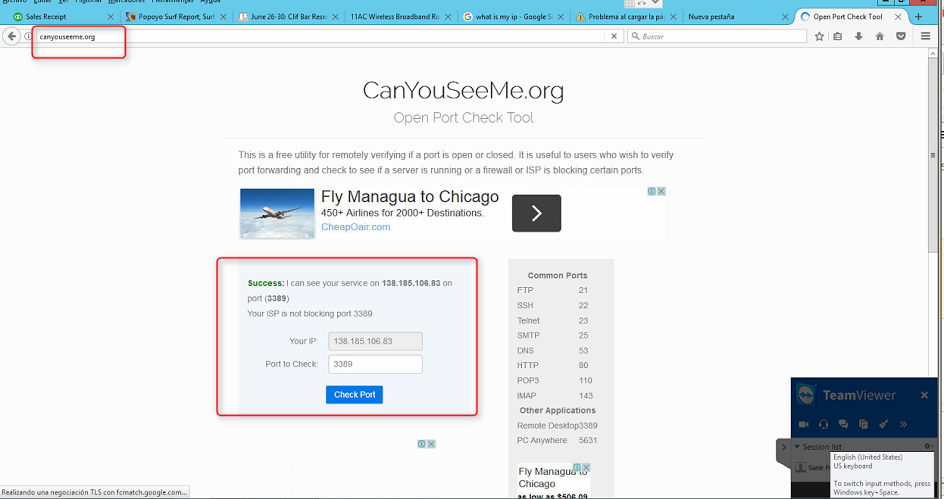Open the Pocket icon in toolbar
Viewport: 944px width, 499px height.
coord(901,36)
